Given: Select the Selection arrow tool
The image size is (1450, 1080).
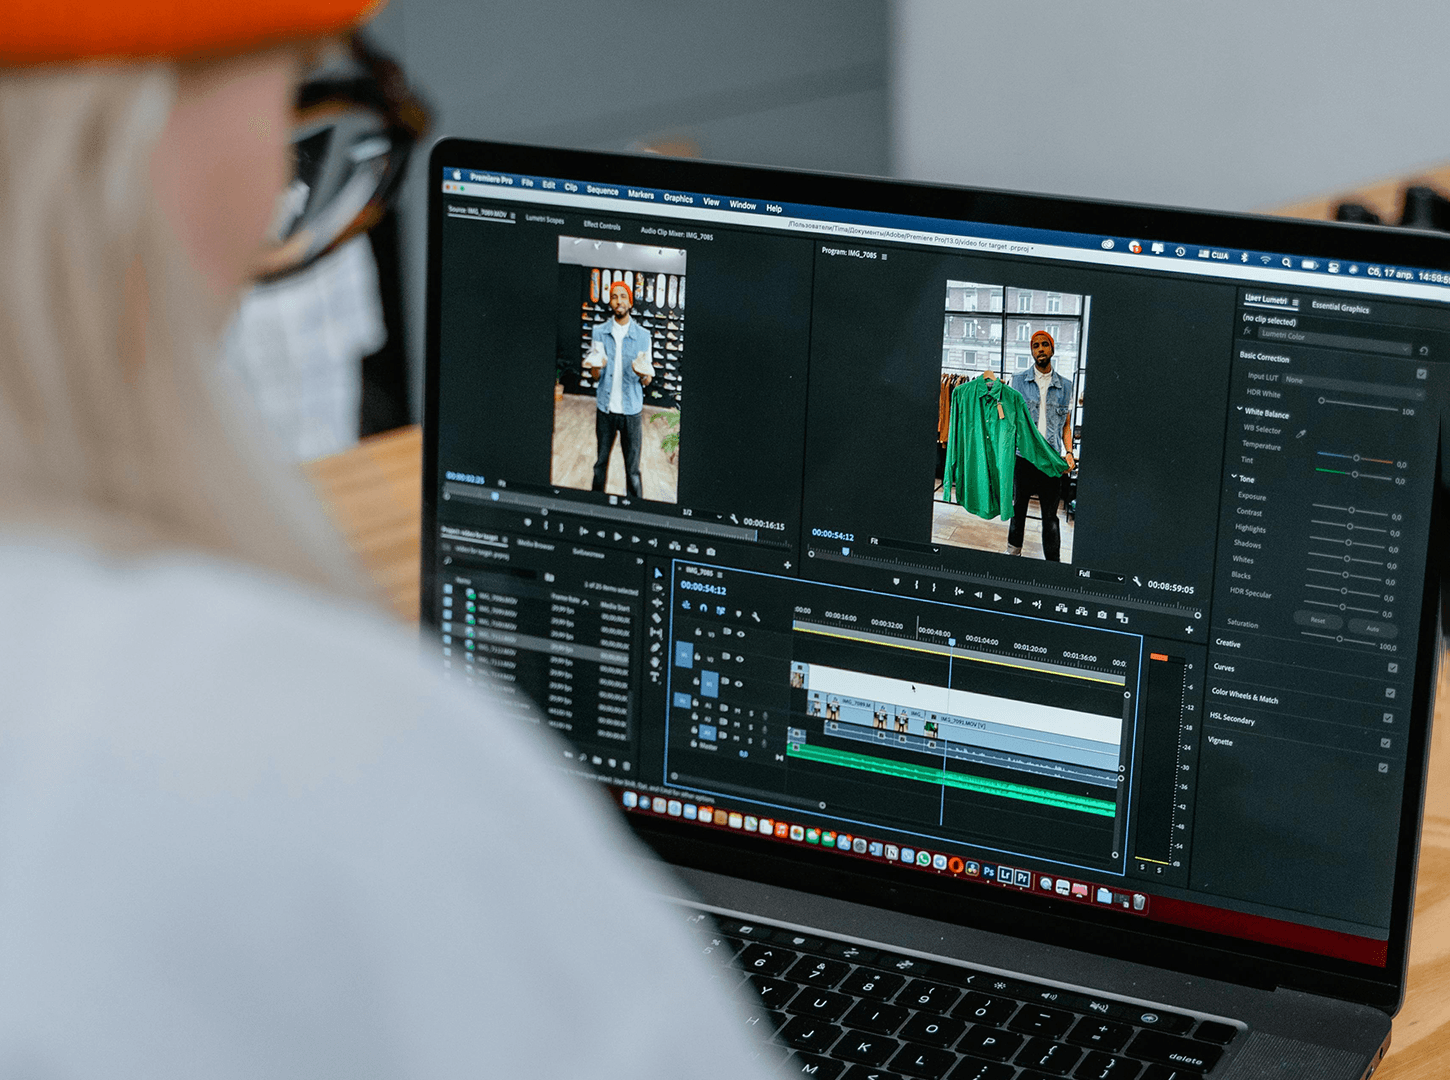Looking at the screenshot, I should (x=657, y=573).
